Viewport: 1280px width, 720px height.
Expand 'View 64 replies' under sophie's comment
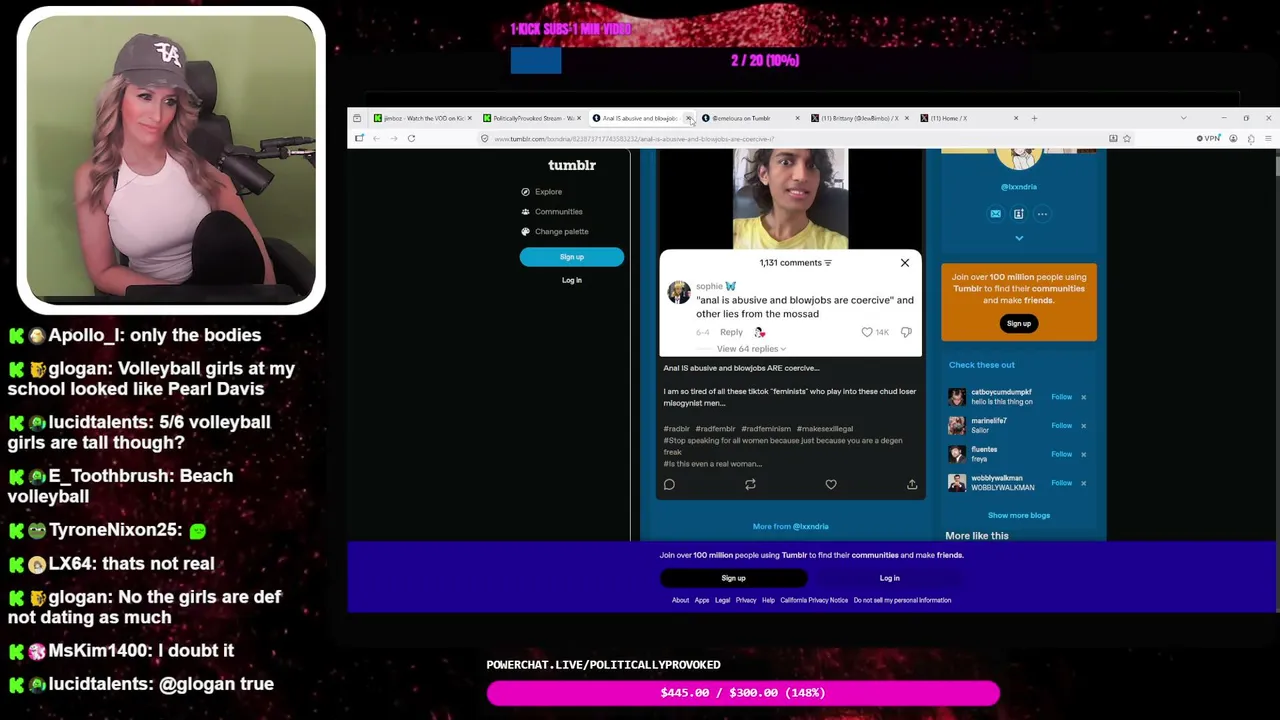[x=750, y=349]
